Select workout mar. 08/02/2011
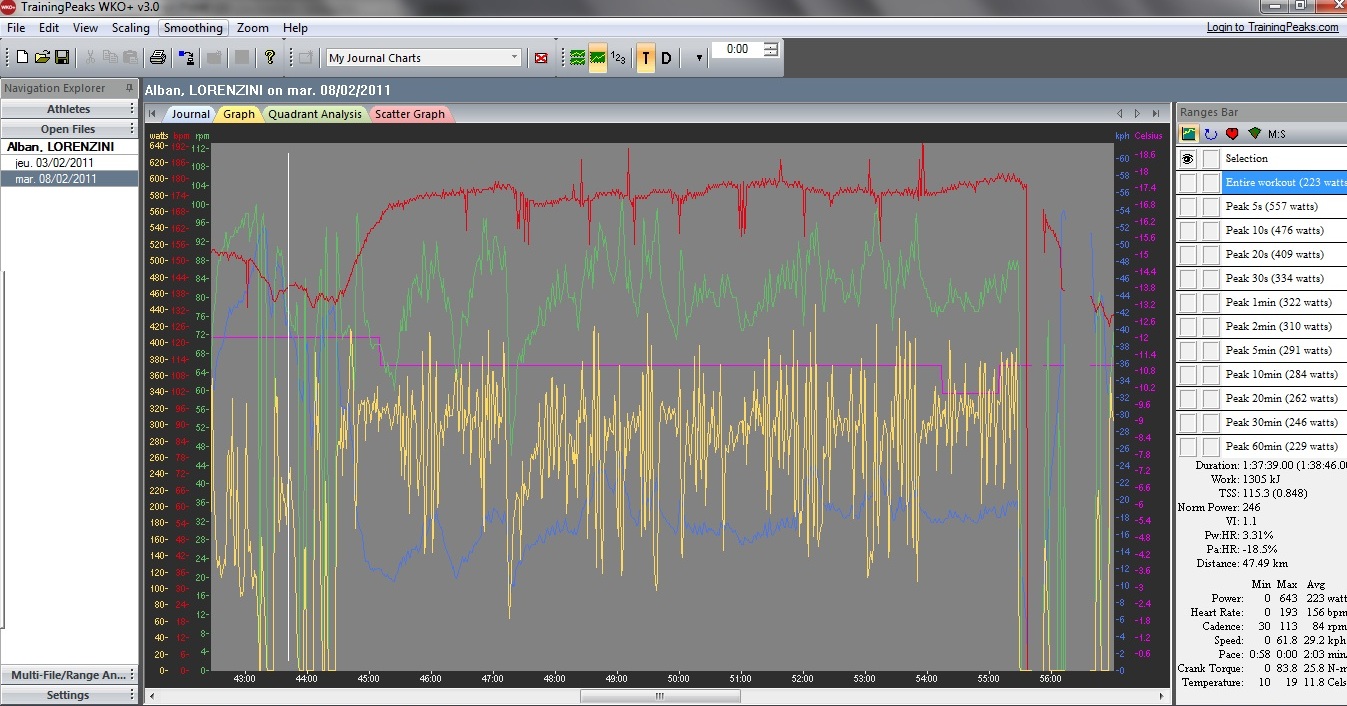The width and height of the screenshot is (1347, 706). point(69,179)
